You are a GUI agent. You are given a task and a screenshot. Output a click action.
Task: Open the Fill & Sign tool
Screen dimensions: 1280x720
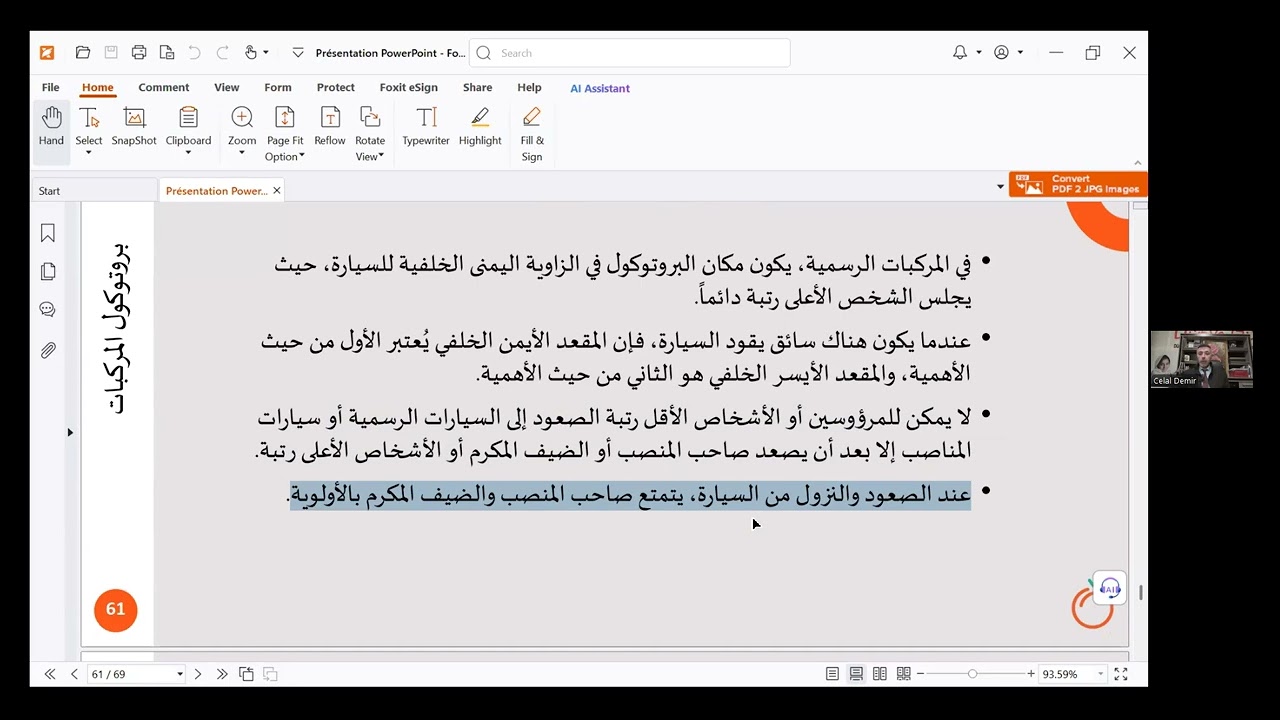pyautogui.click(x=532, y=134)
